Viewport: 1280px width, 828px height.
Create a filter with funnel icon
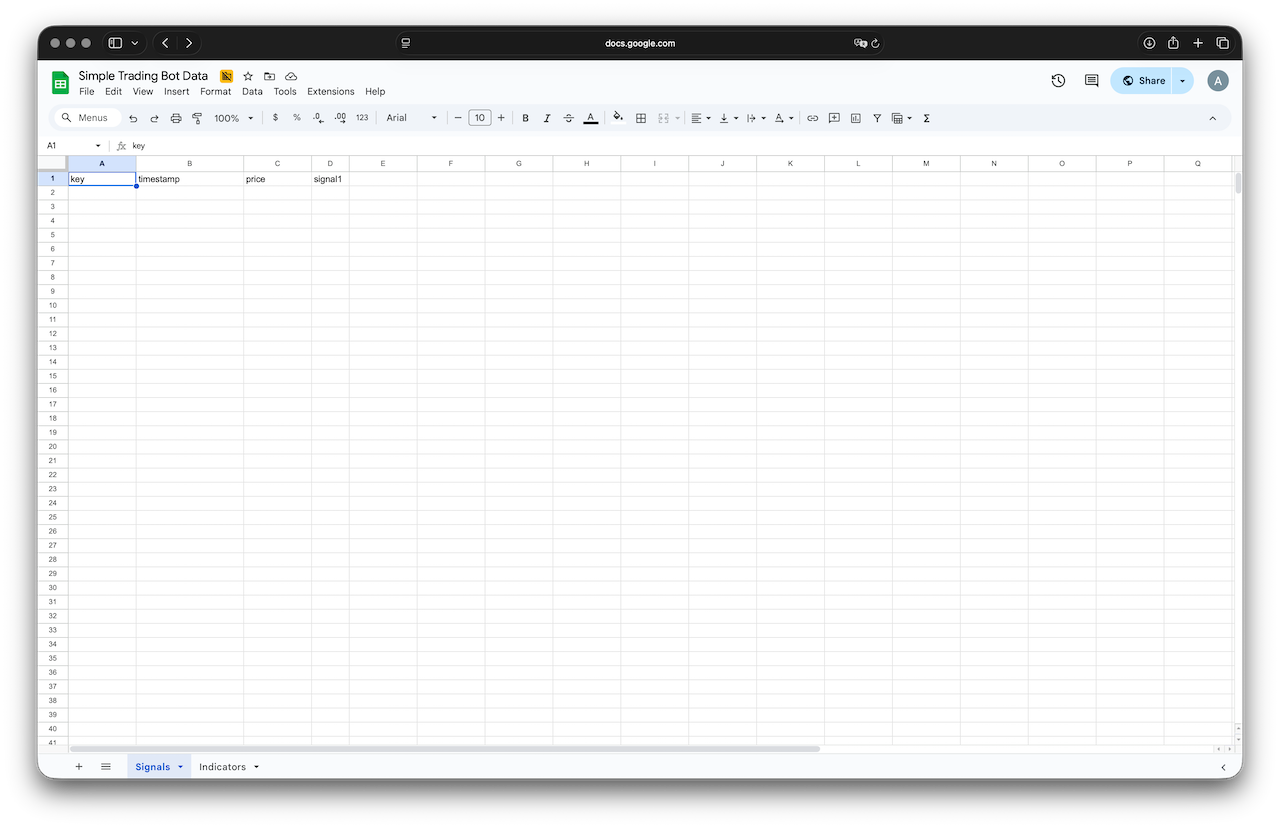point(877,118)
